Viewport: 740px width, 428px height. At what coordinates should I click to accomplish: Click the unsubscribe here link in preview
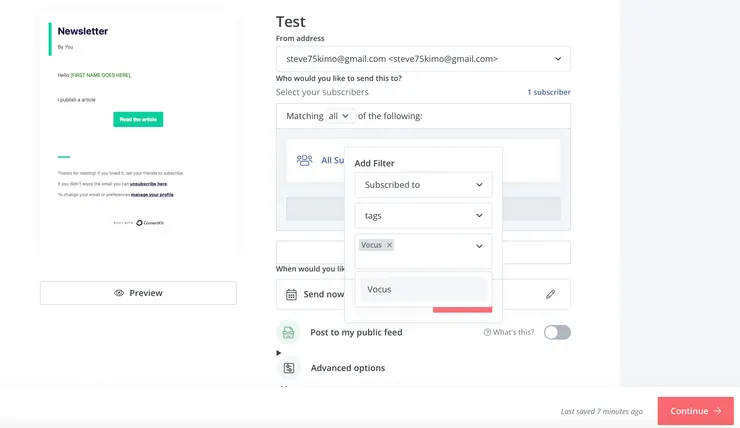coord(148,184)
